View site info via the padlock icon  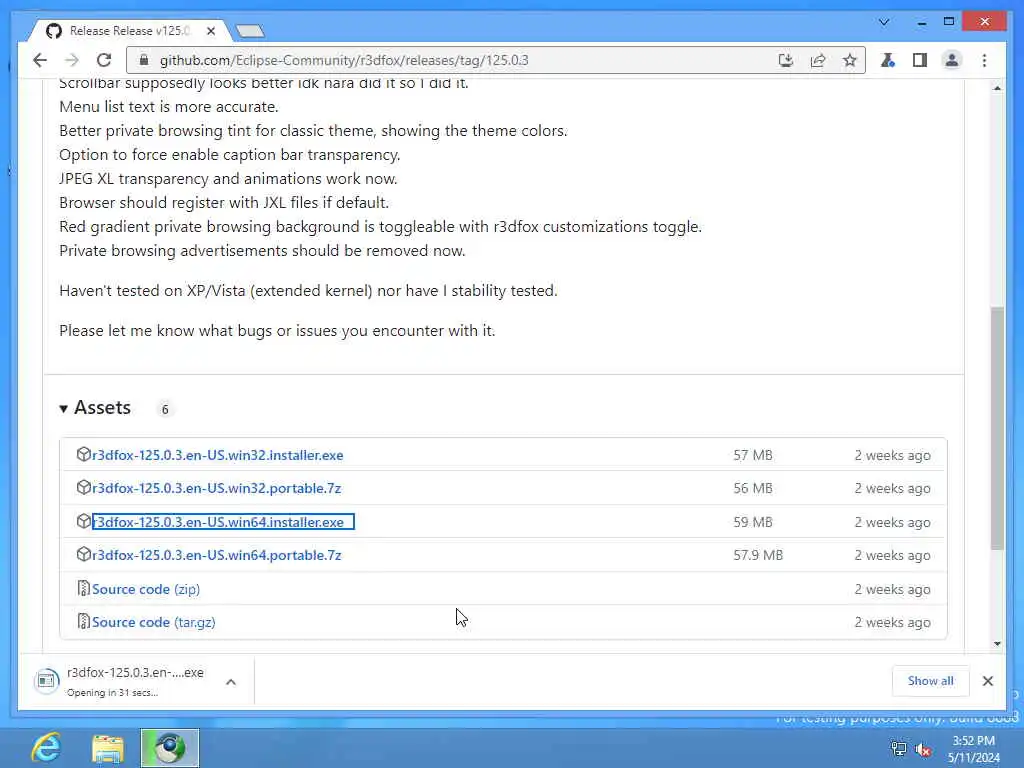144,60
